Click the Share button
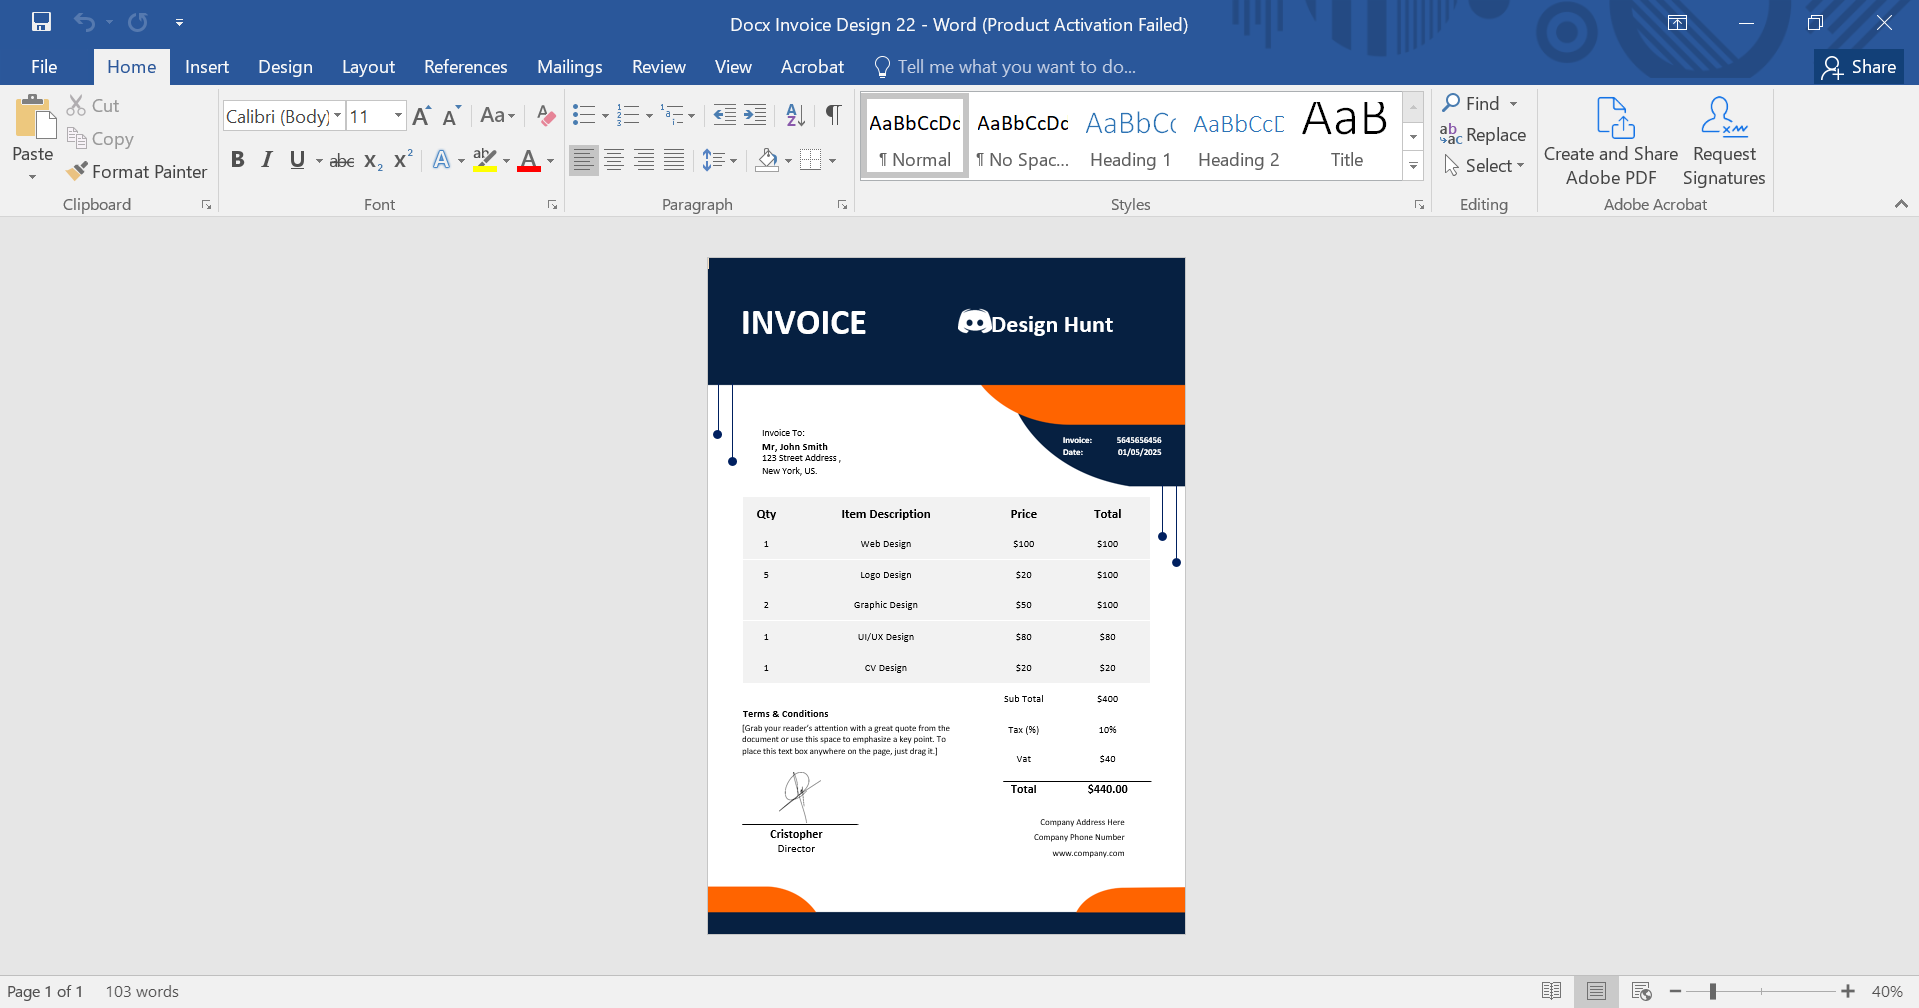This screenshot has height=1008, width=1919. point(1859,67)
